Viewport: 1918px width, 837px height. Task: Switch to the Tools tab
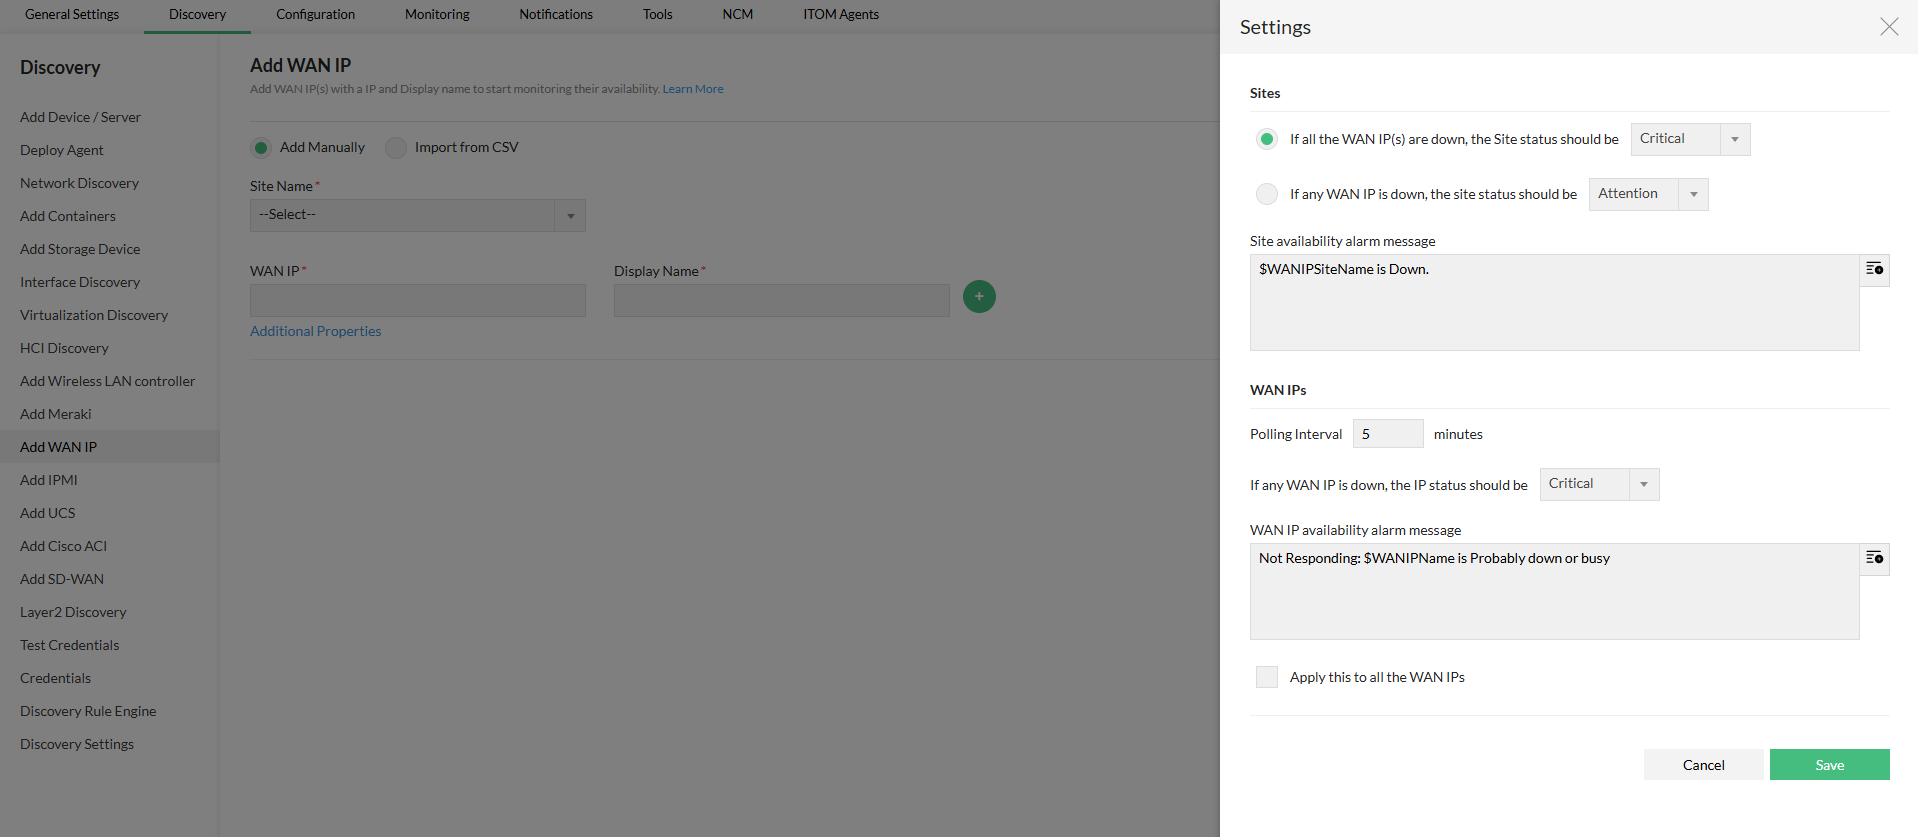(657, 15)
